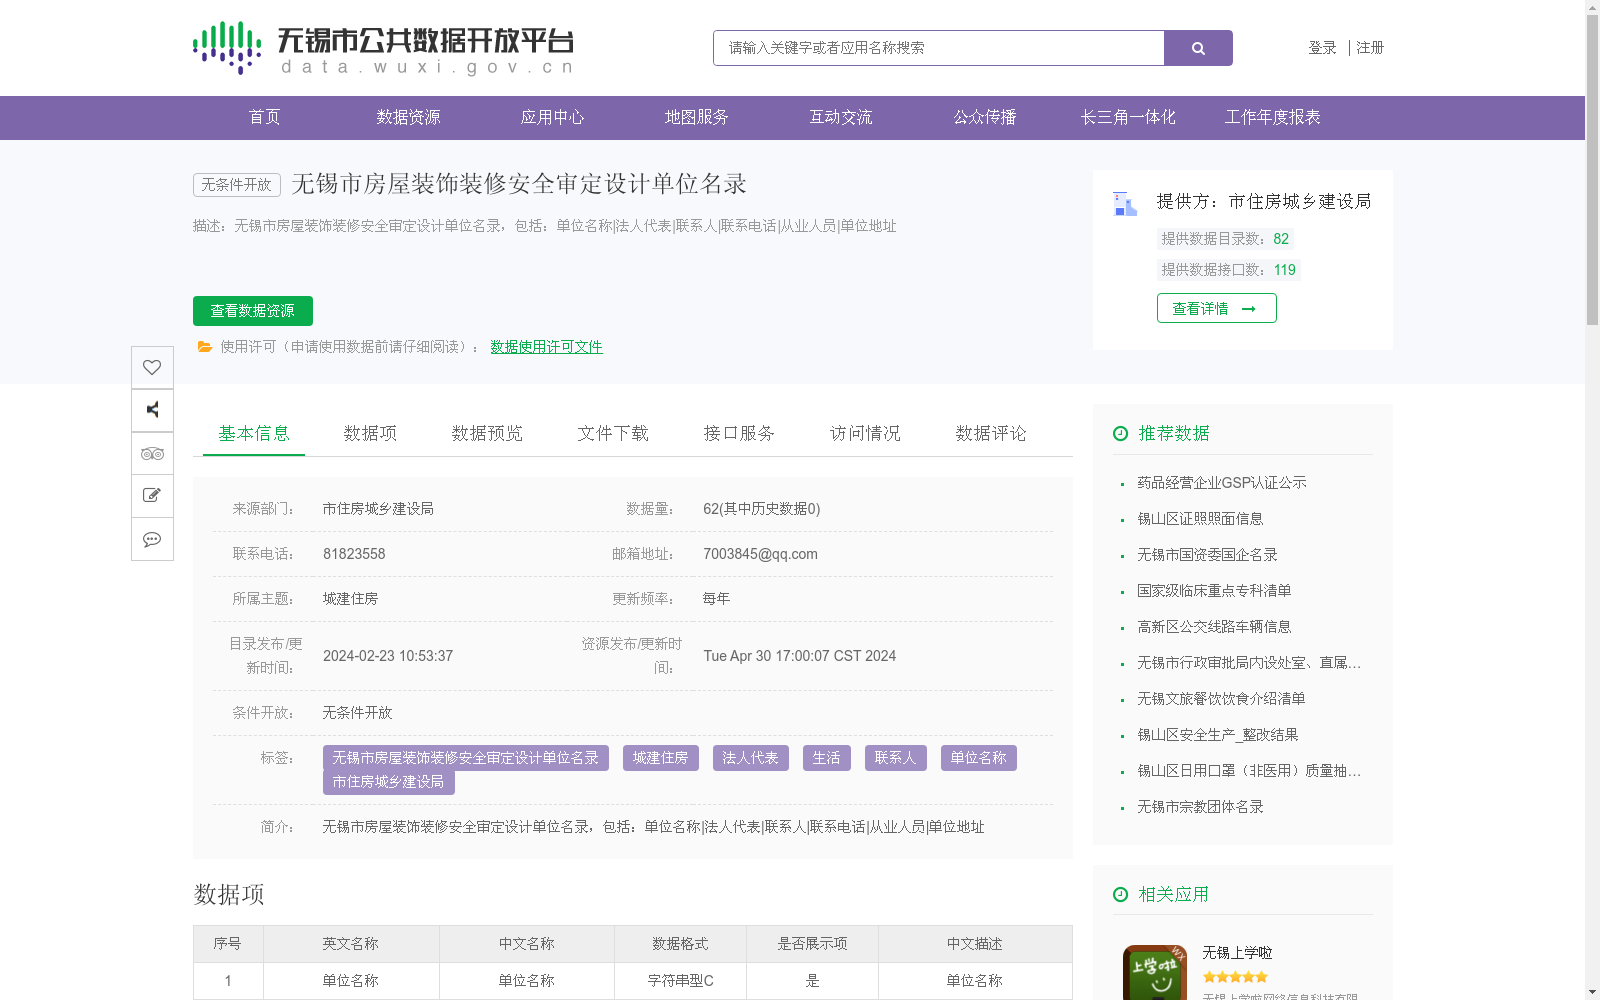This screenshot has width=1600, height=1000.
Task: Click the search keyword input field
Action: pos(938,48)
